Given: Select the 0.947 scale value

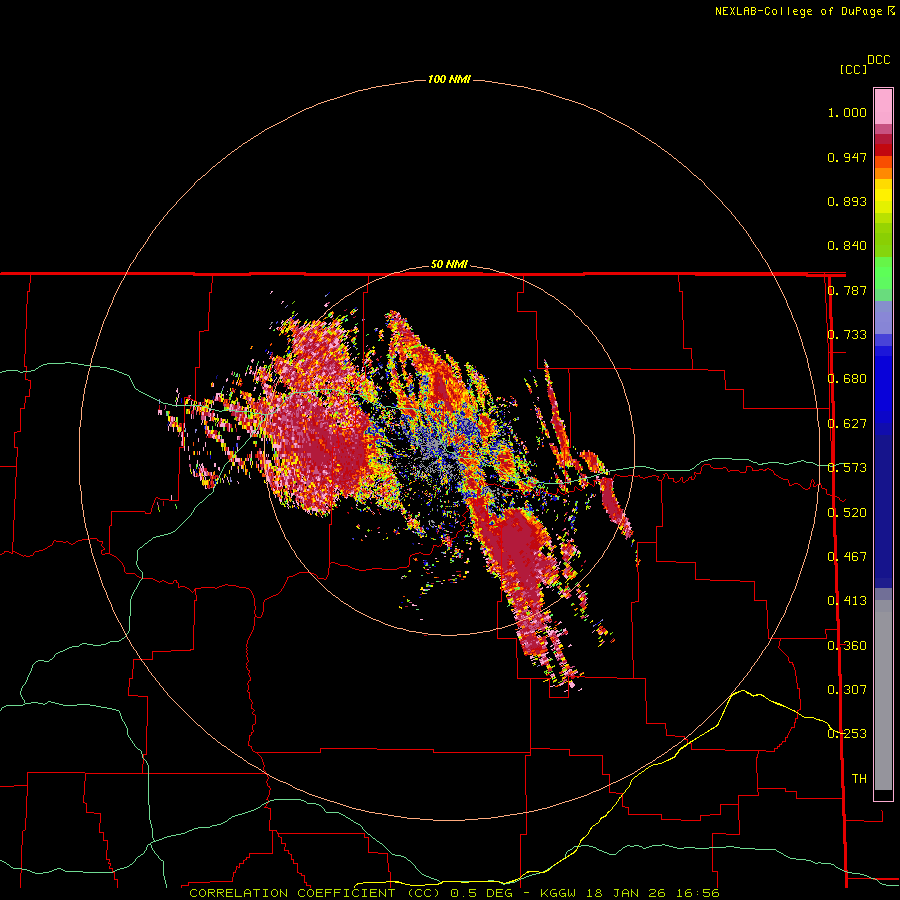Looking at the screenshot, I should (847, 157).
